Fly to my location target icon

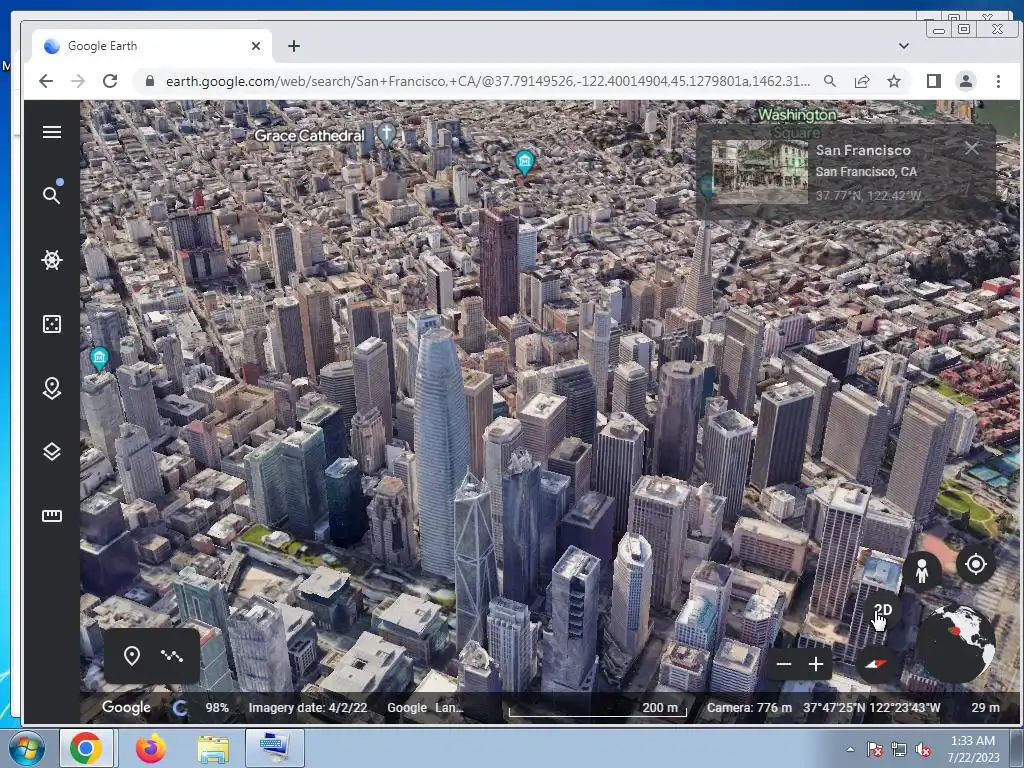(x=976, y=564)
